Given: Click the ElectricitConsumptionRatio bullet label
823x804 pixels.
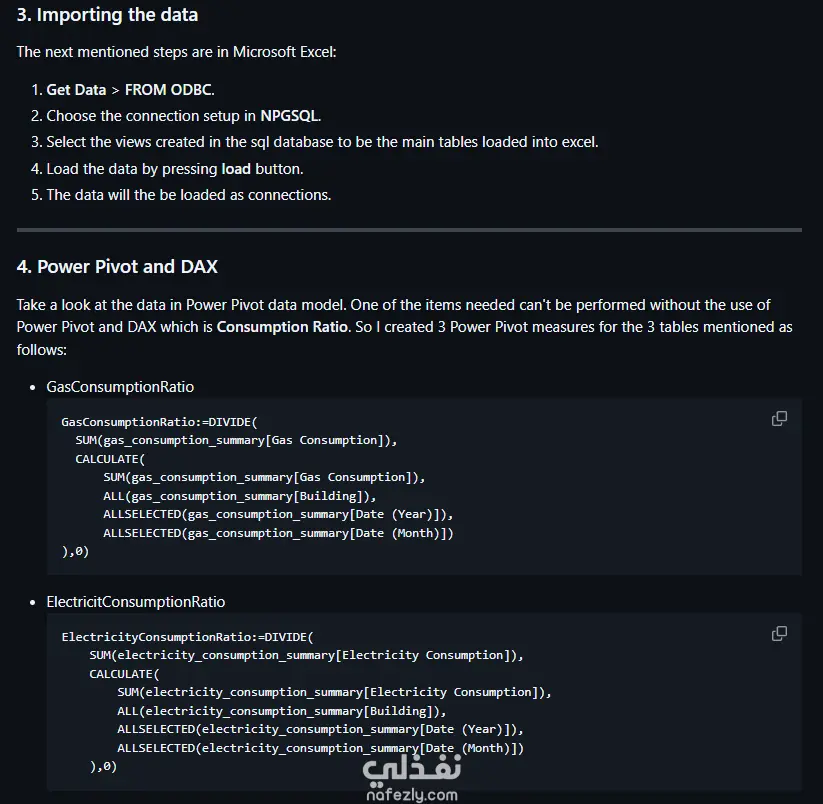Looking at the screenshot, I should 135,602.
